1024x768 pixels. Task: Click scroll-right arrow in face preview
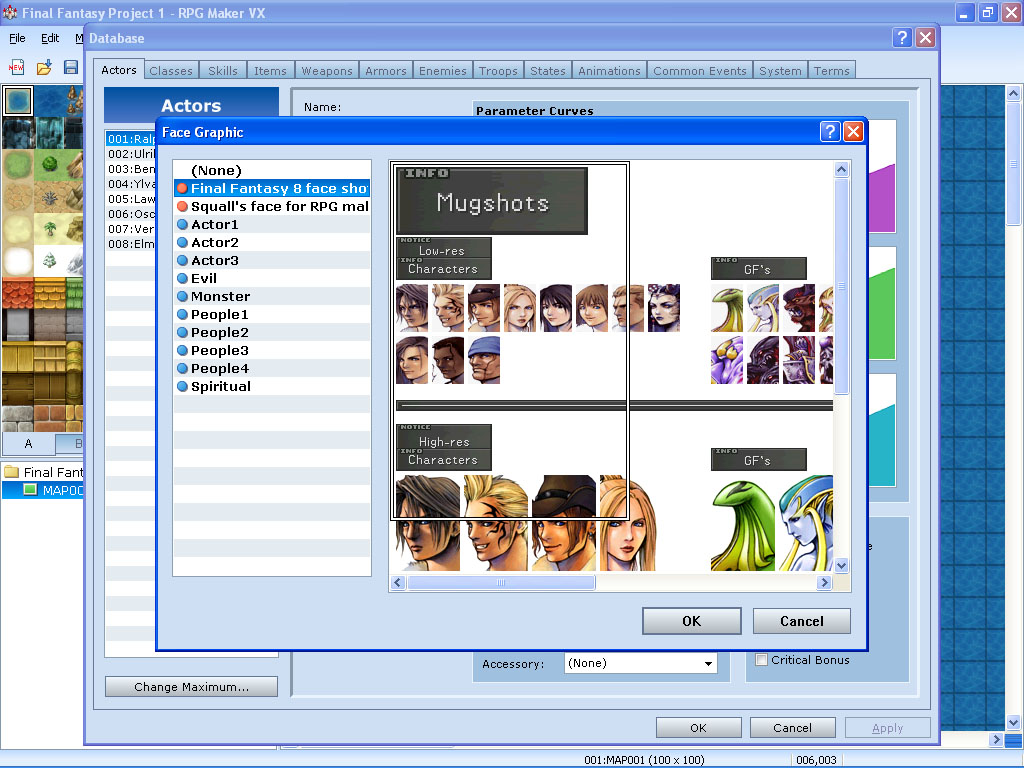click(x=824, y=583)
